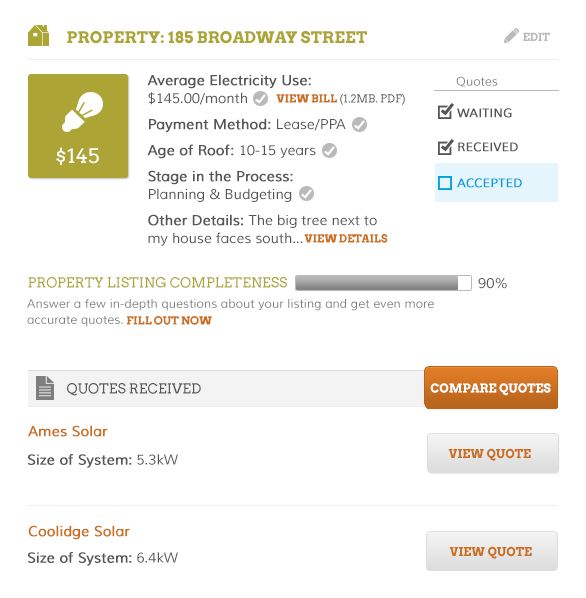Click the checkmark after Planning & Budgeting
This screenshot has height=598, width=586.
click(x=306, y=194)
